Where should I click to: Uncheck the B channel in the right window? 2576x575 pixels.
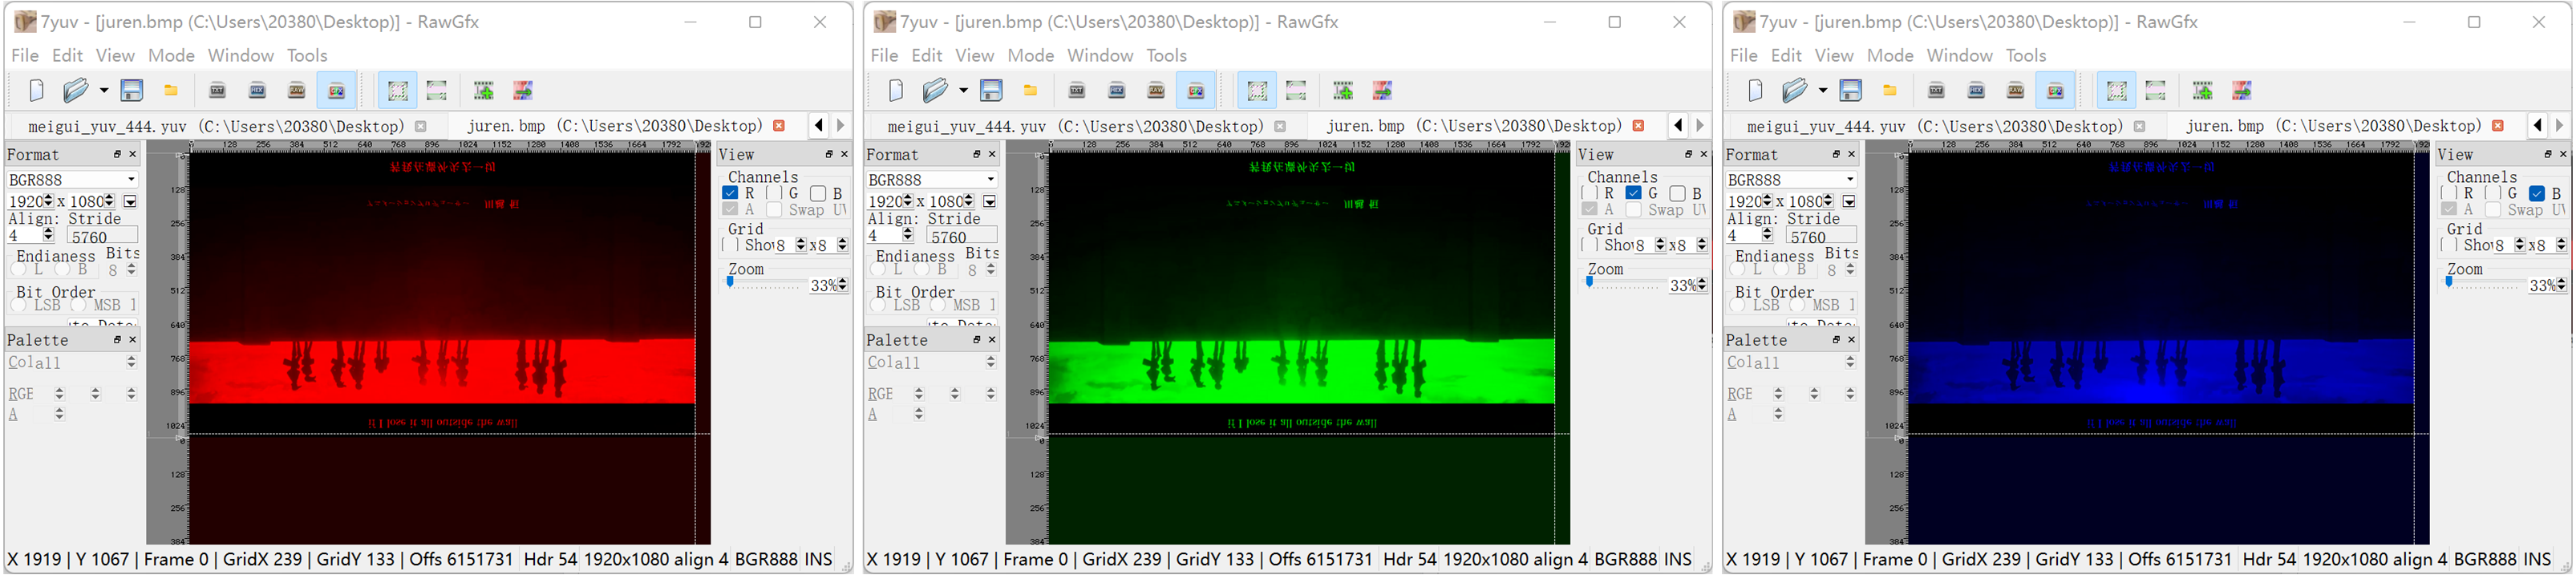(x=2537, y=193)
